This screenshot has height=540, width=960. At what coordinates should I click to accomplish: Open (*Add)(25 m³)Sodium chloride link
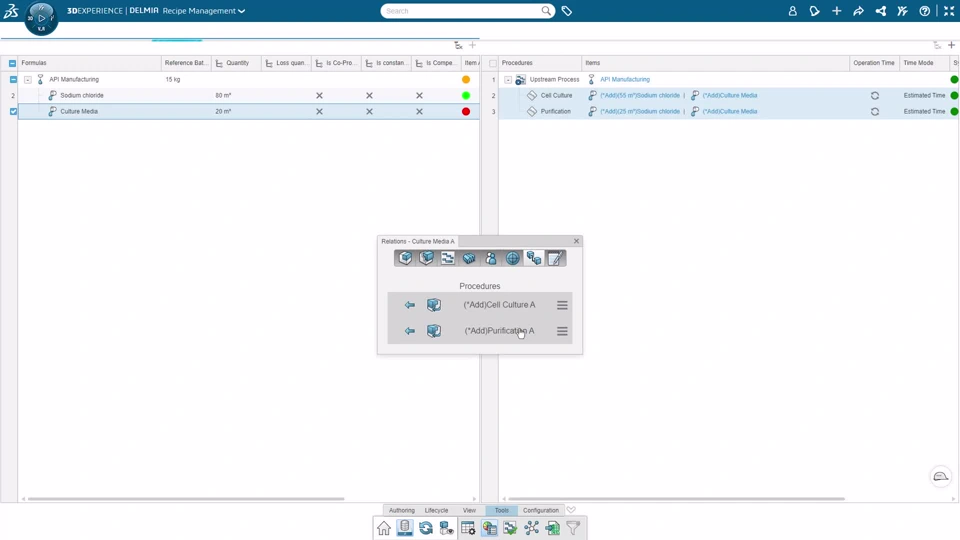pos(640,111)
